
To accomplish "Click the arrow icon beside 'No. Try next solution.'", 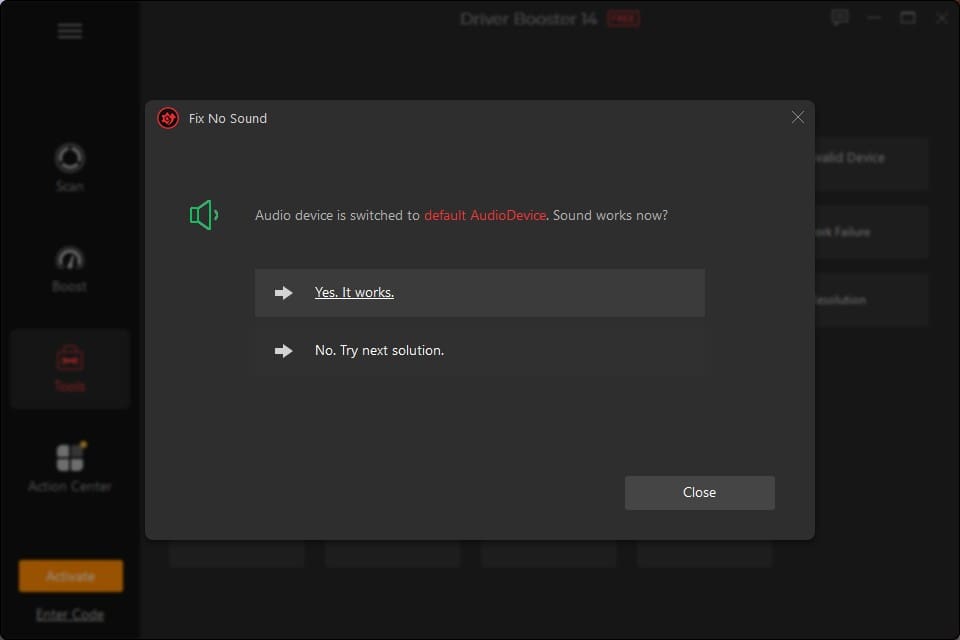I will tap(283, 351).
